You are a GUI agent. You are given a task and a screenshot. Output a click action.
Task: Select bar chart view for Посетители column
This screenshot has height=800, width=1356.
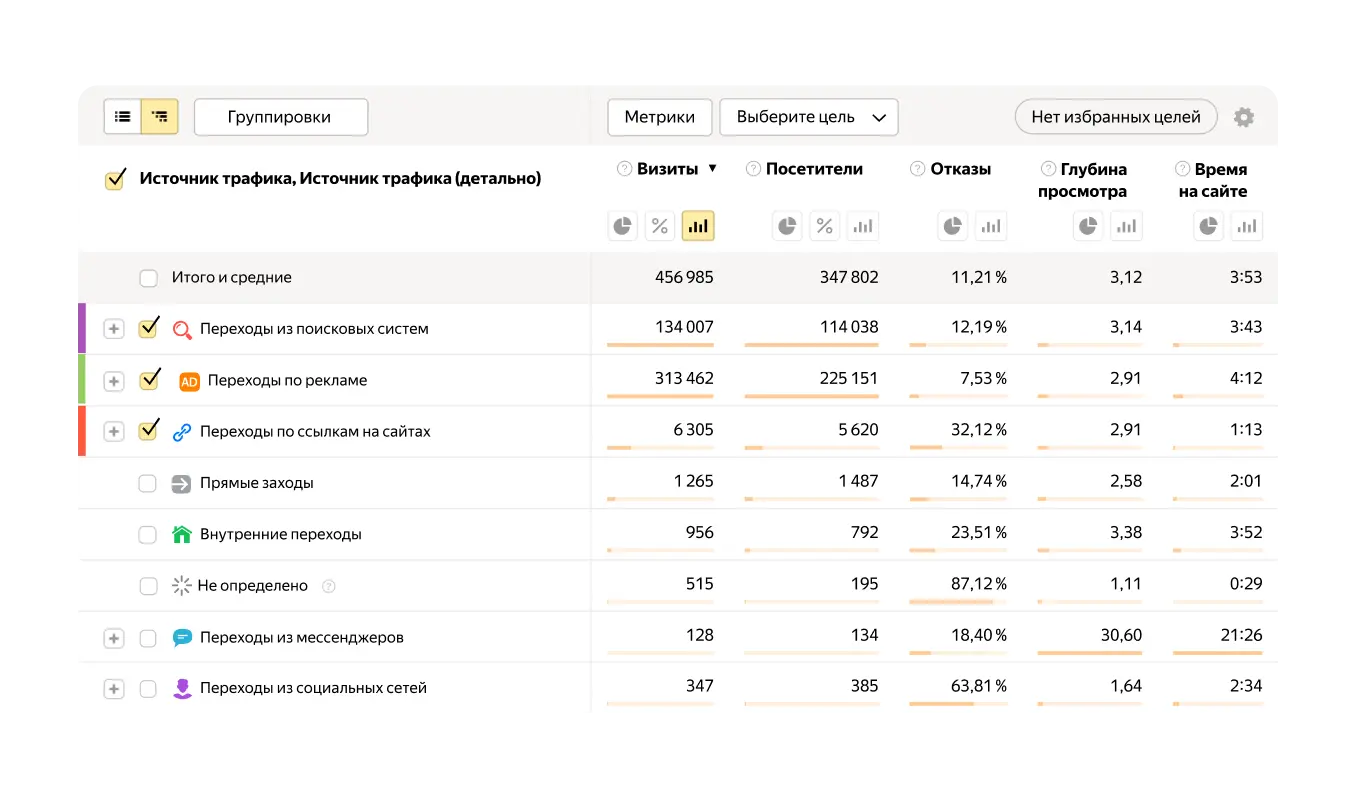point(862,226)
